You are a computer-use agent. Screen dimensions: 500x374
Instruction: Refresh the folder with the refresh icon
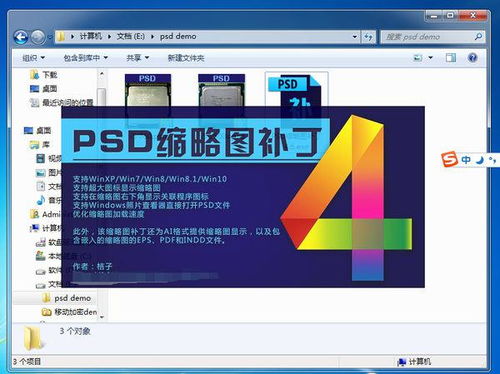[368, 37]
